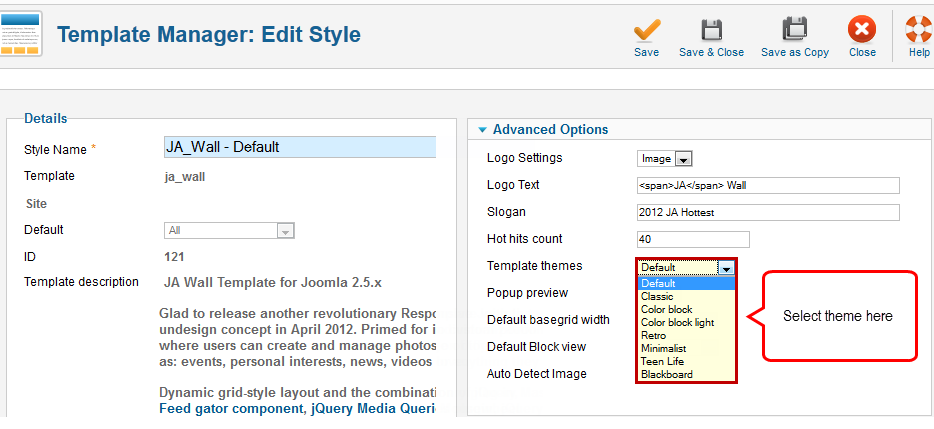Select the Classic theme option
934x429 pixels.
[657, 296]
